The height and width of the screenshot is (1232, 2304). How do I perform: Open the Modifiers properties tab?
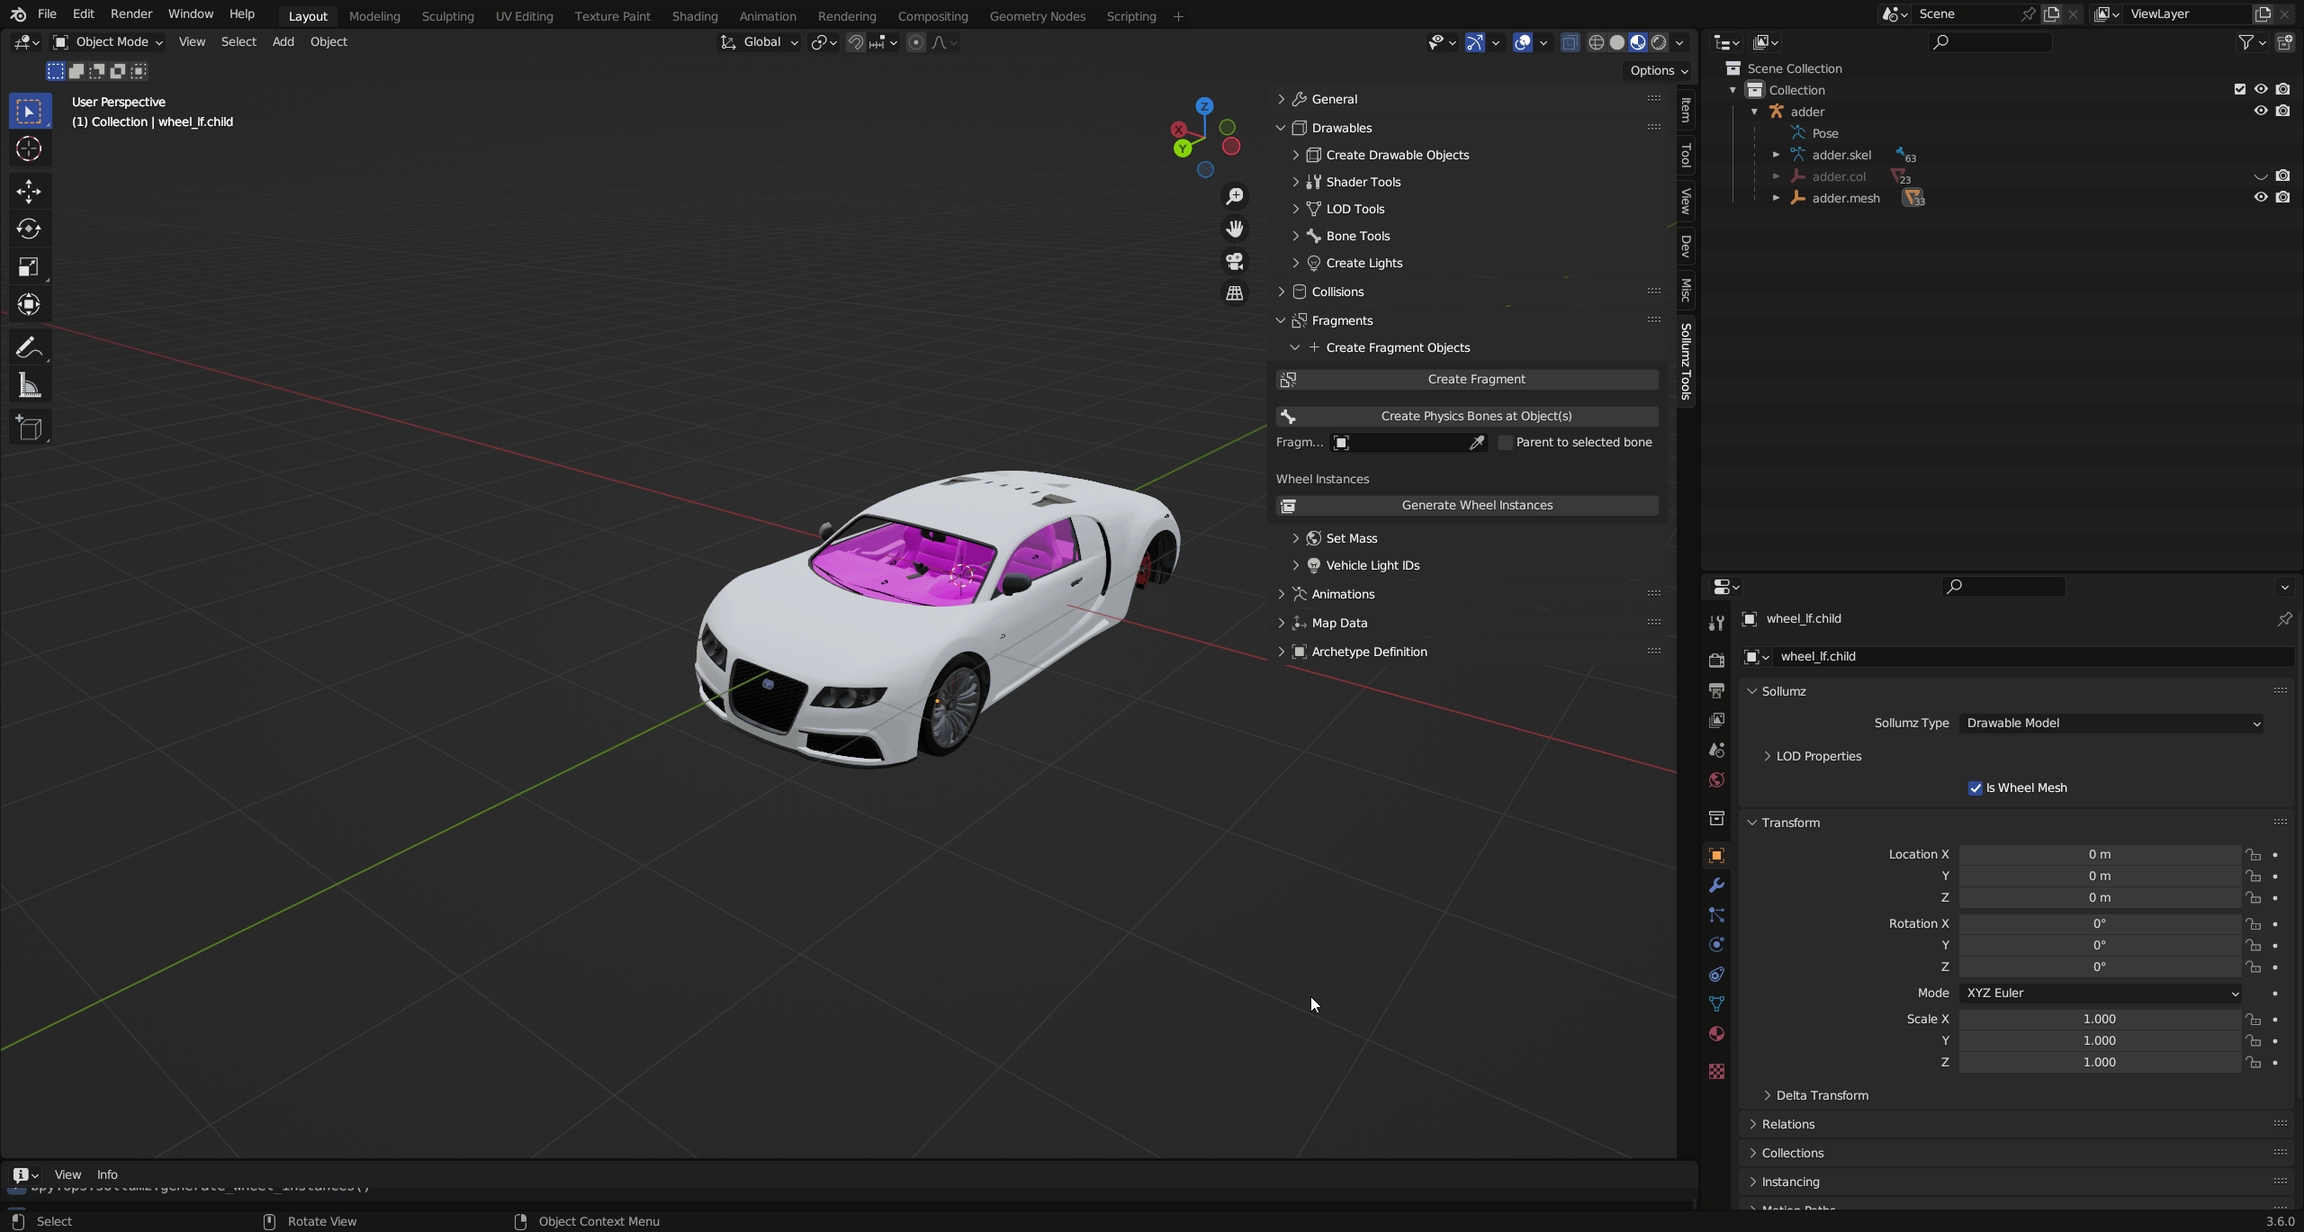pyautogui.click(x=1716, y=886)
